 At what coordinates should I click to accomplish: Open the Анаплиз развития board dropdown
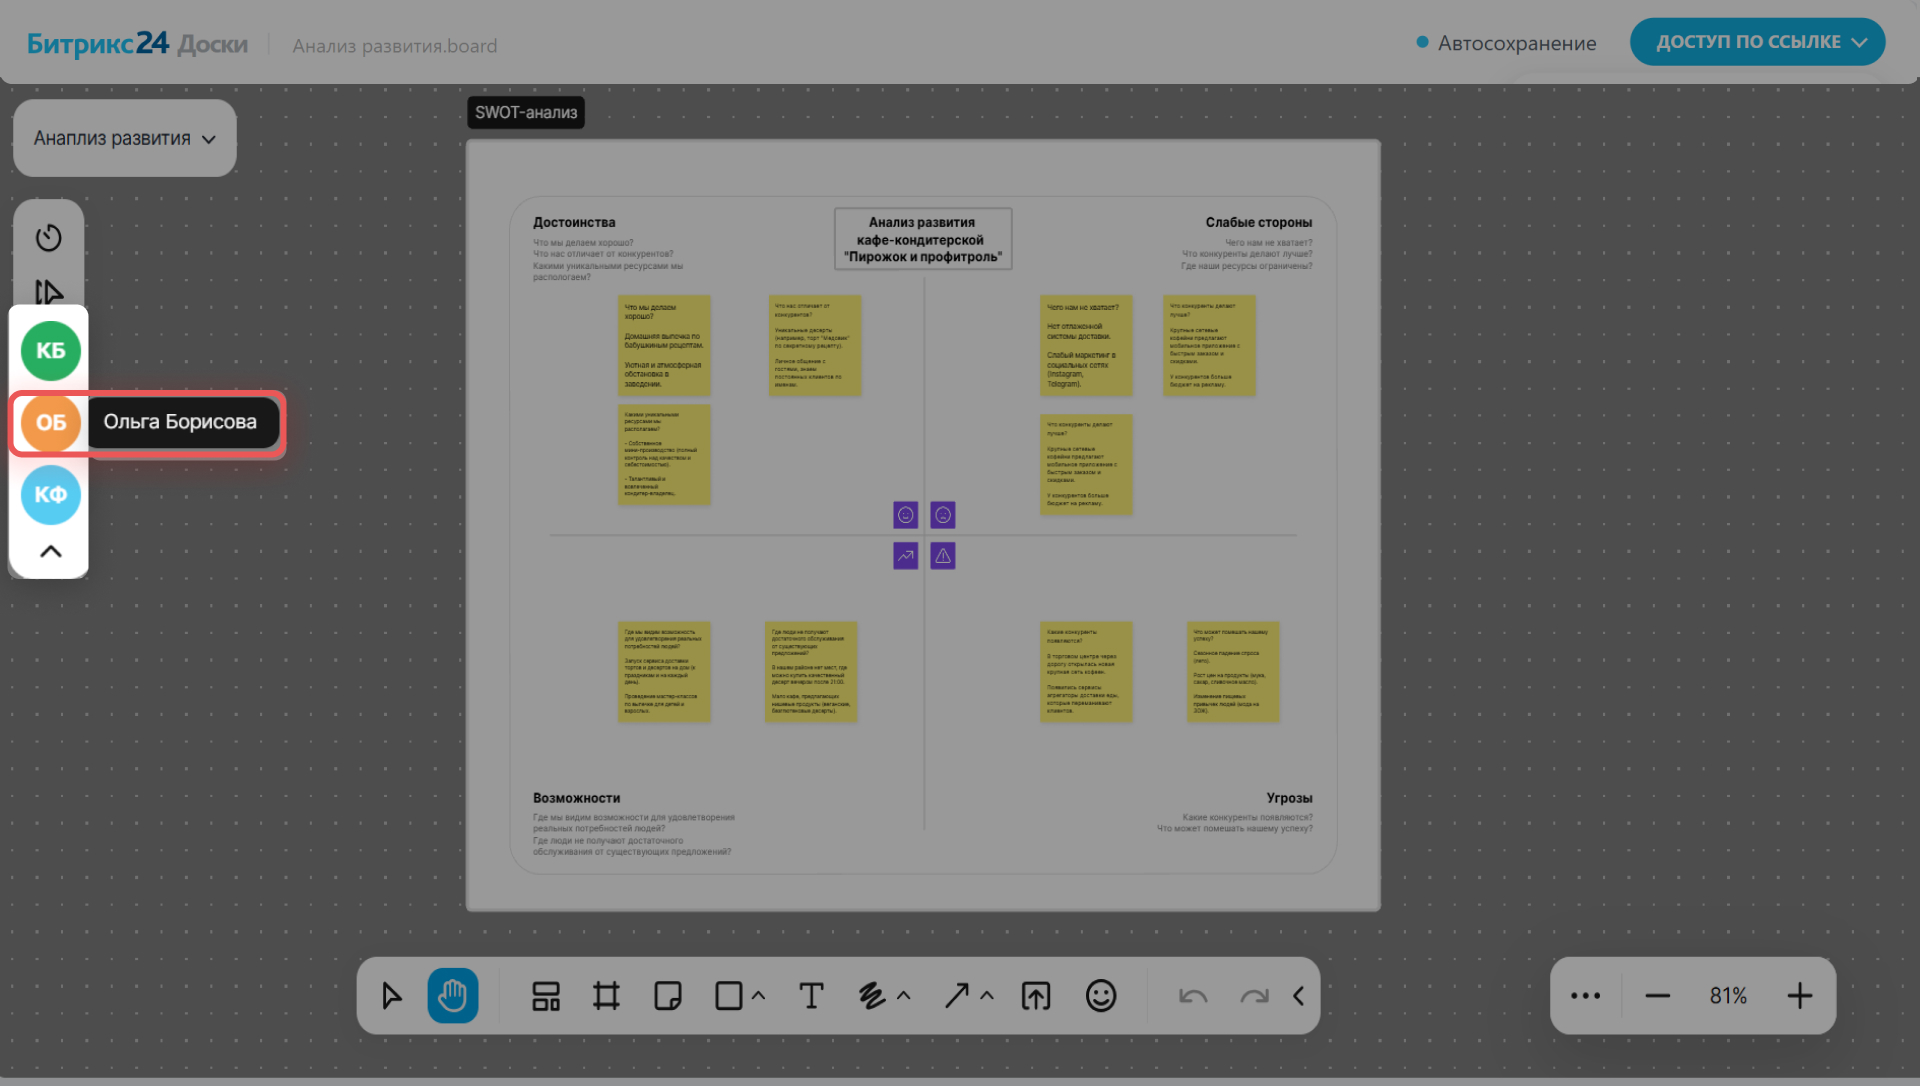click(x=124, y=138)
